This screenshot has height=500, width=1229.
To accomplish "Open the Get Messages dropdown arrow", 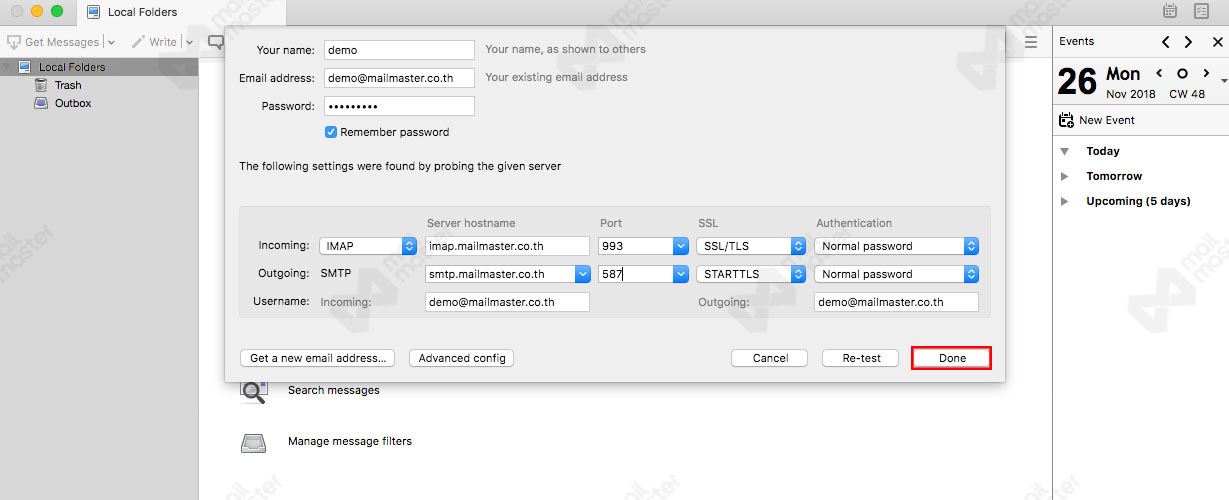I will pos(111,43).
